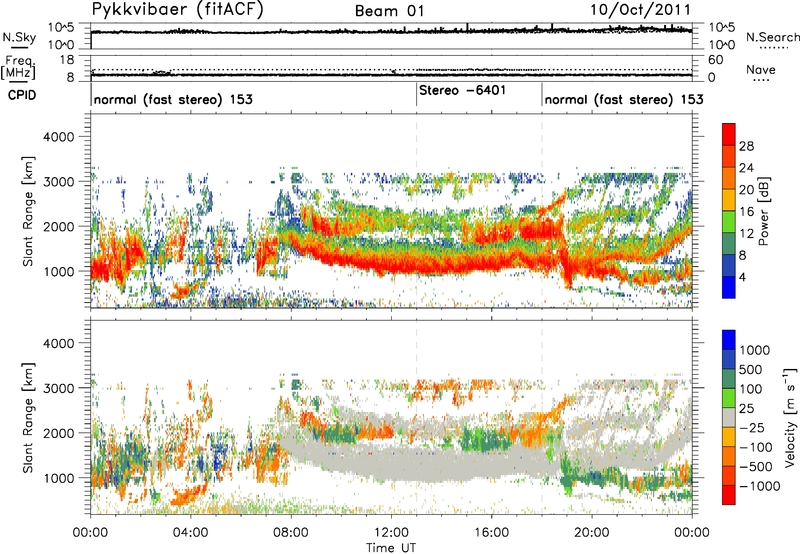Click the first normal (fast stereo) 153 label
Viewport: 800px width, 554px height.
[x=173, y=99]
